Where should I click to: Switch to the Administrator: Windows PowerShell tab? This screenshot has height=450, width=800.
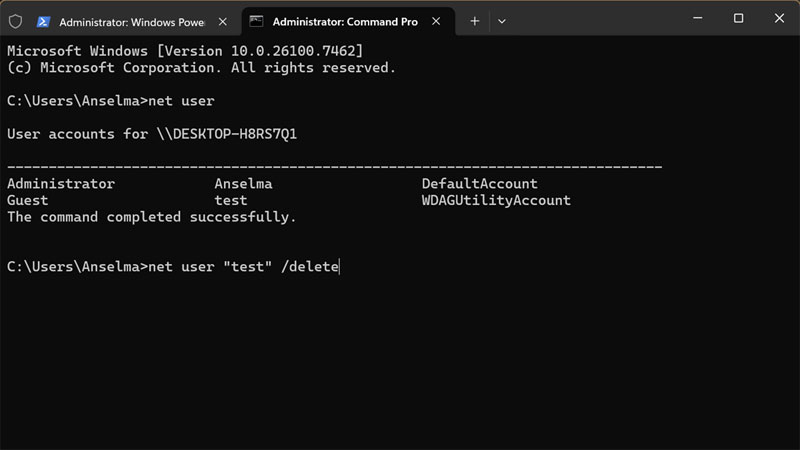(x=130, y=20)
